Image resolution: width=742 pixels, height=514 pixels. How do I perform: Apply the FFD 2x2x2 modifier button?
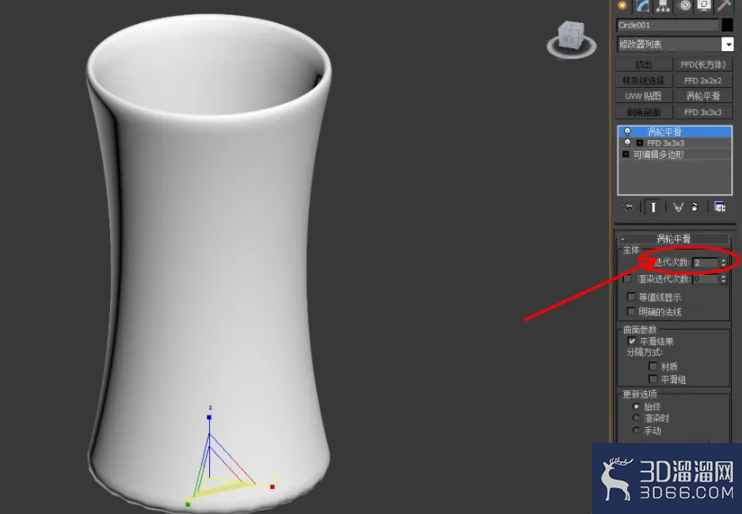click(x=703, y=80)
